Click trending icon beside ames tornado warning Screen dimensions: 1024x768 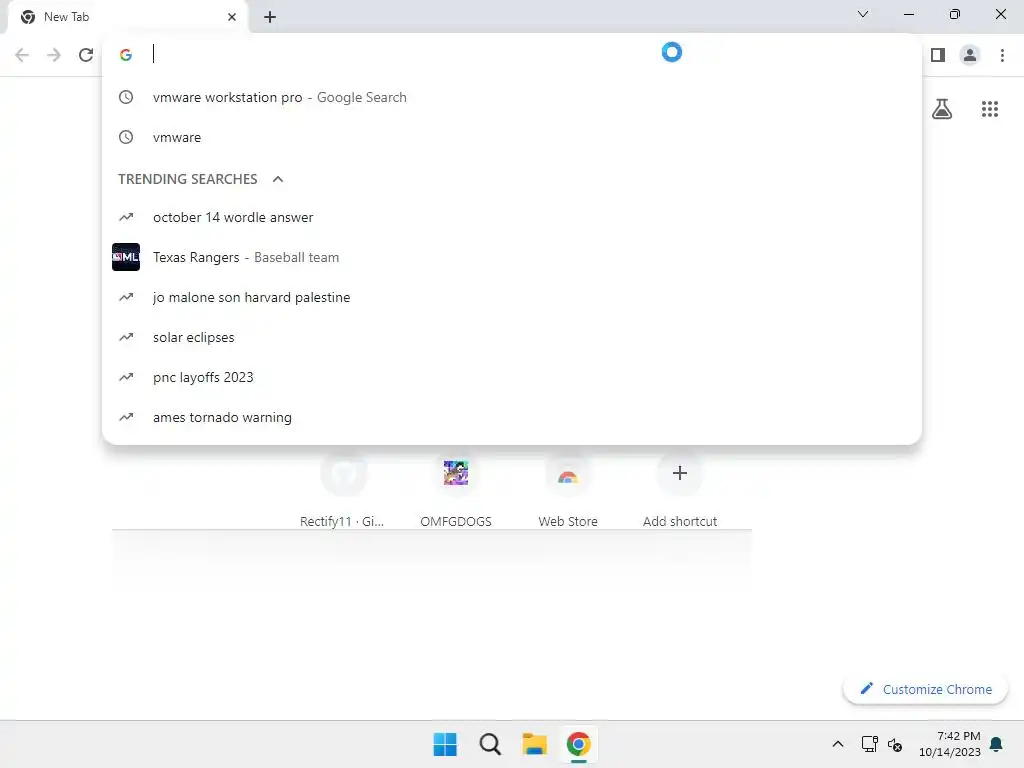[126, 417]
